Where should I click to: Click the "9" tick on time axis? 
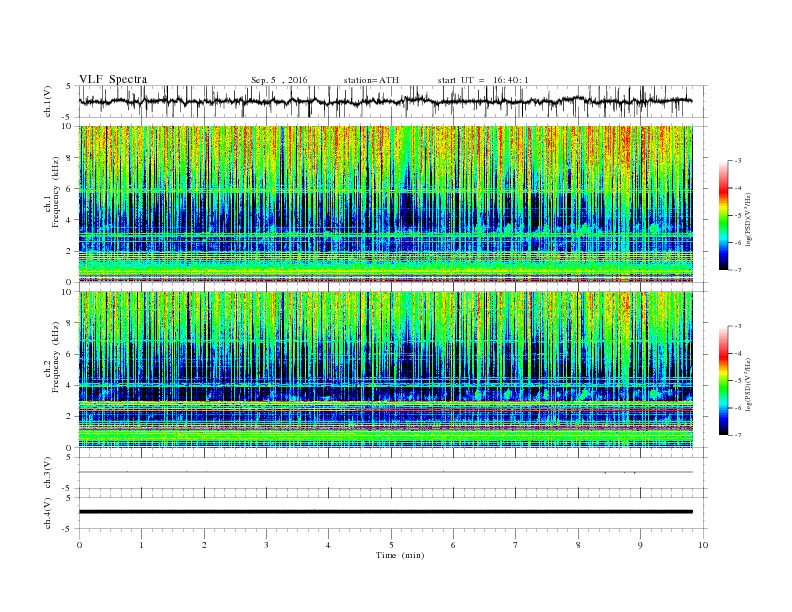click(640, 545)
